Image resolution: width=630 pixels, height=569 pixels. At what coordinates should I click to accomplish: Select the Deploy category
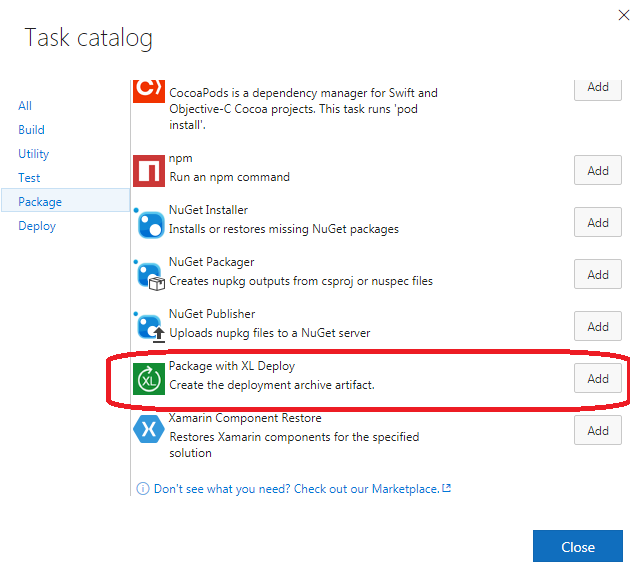click(x=37, y=226)
